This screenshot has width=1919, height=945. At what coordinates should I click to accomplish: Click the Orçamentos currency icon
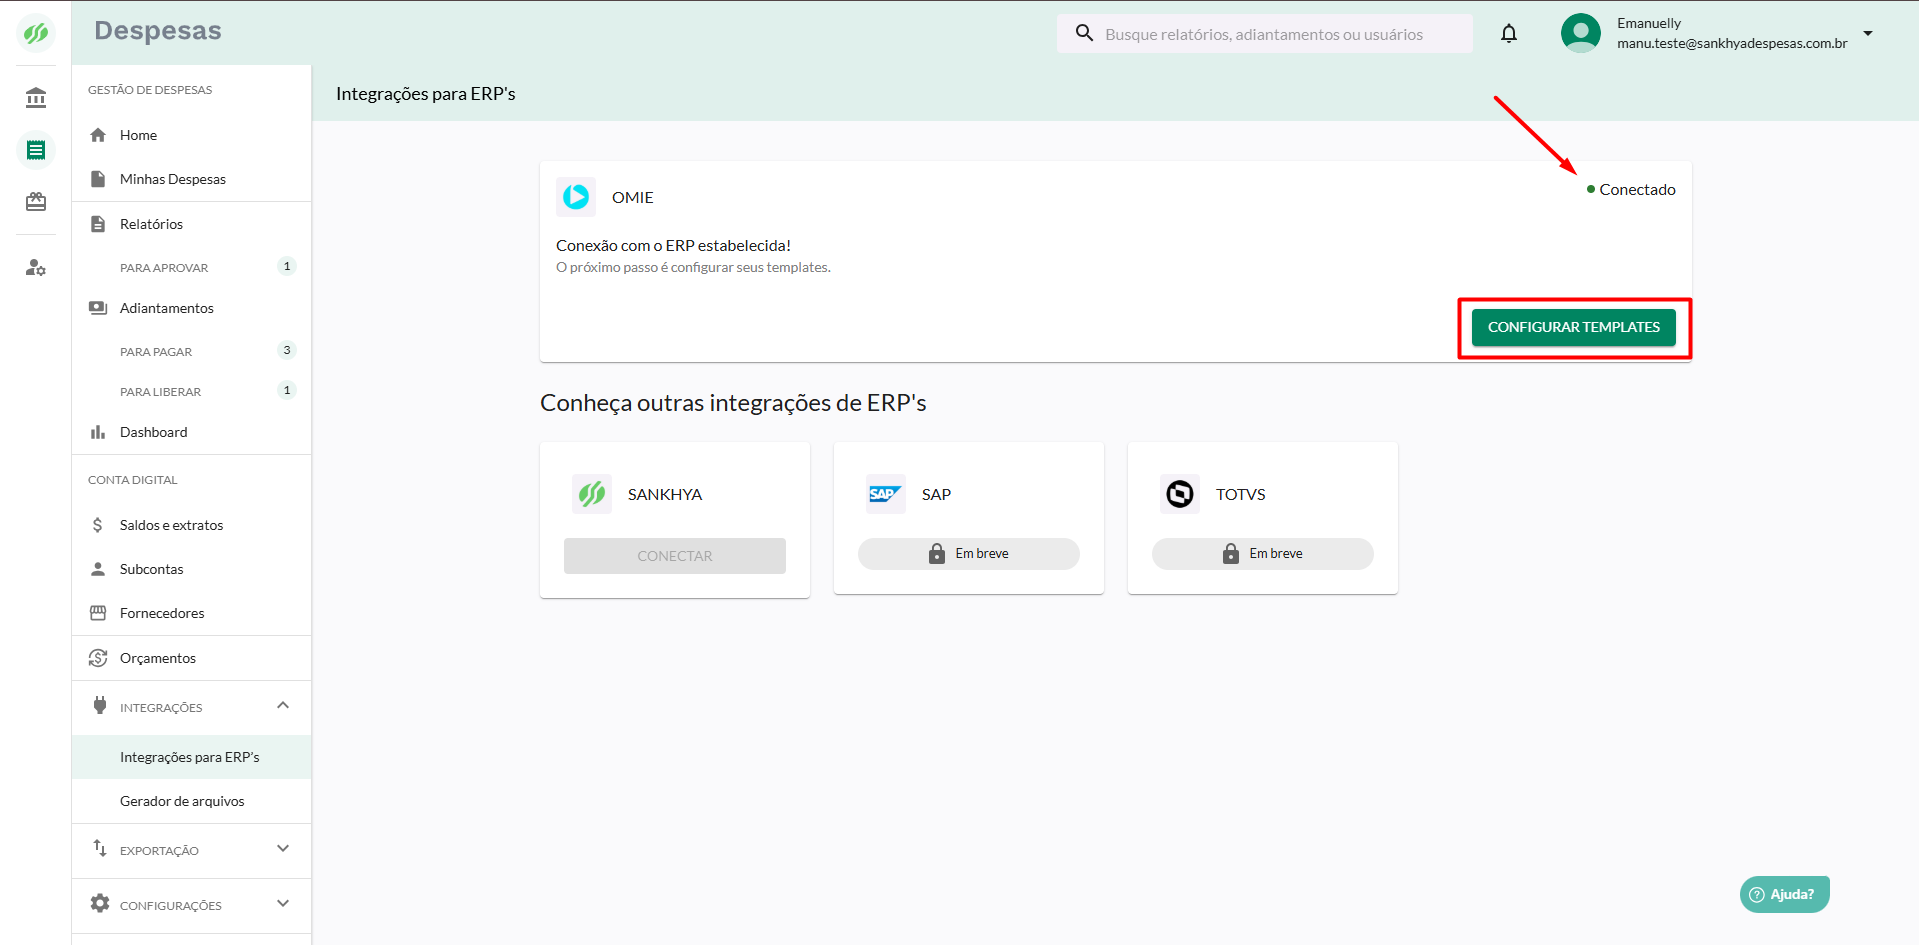(98, 658)
